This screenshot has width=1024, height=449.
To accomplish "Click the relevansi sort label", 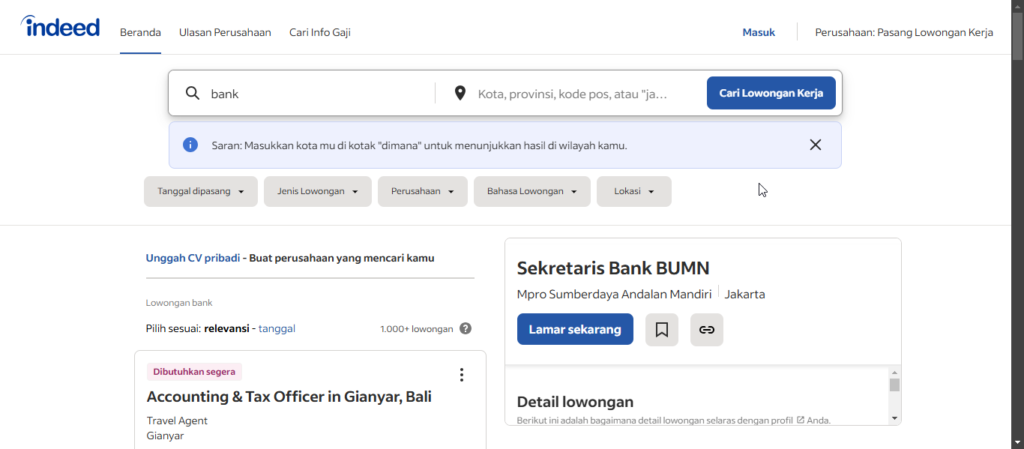I will pyautogui.click(x=227, y=328).
